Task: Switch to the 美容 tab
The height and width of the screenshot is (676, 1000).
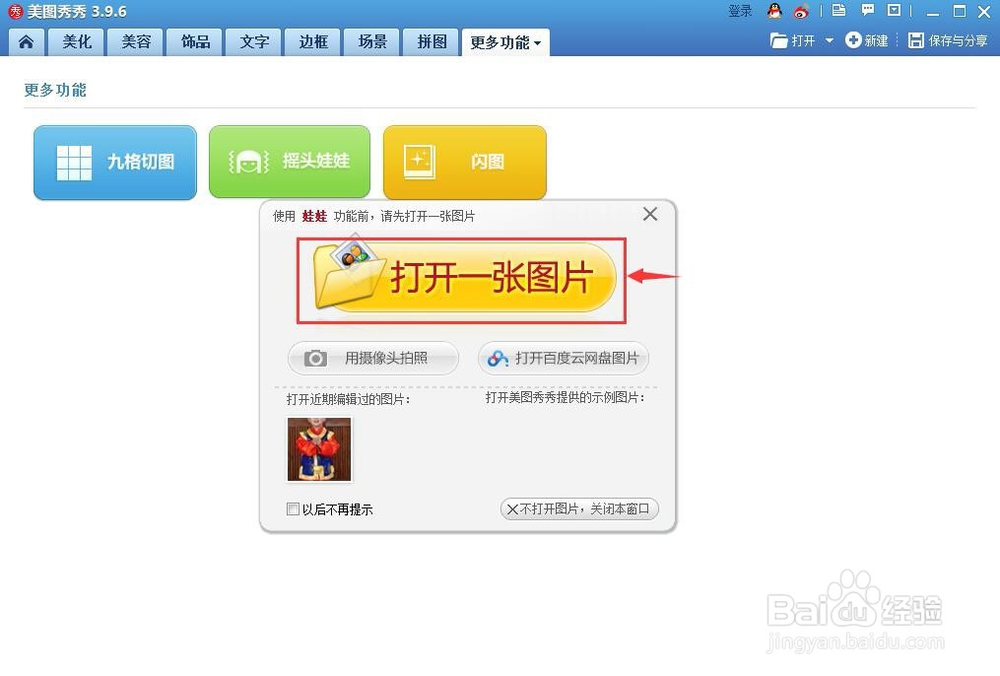Action: [x=136, y=42]
